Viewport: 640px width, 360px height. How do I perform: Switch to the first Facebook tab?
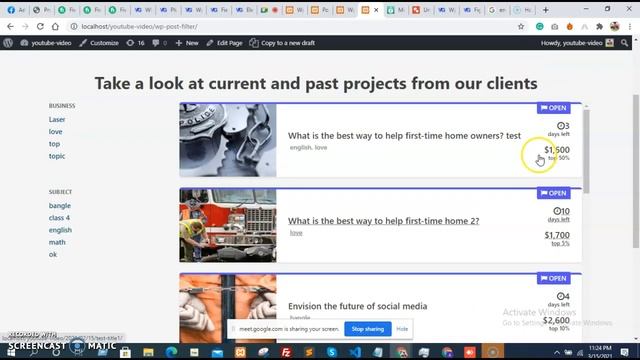(16, 10)
